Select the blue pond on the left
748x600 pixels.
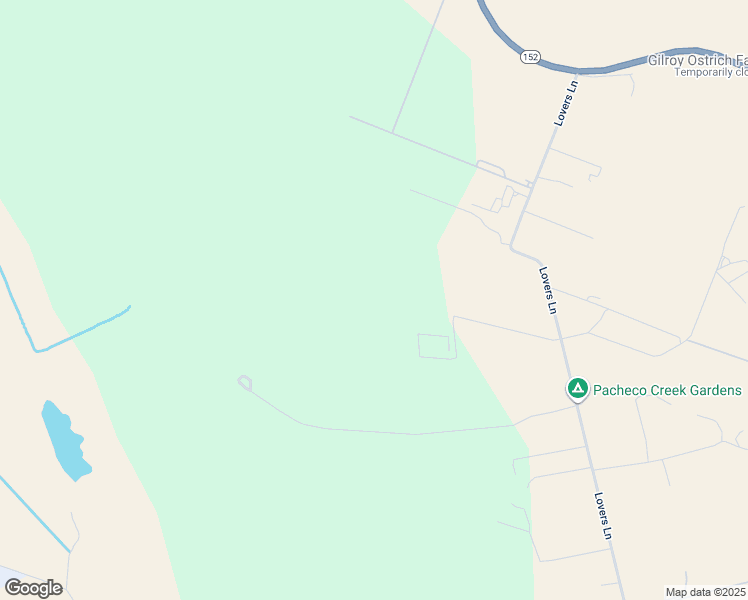click(x=65, y=440)
